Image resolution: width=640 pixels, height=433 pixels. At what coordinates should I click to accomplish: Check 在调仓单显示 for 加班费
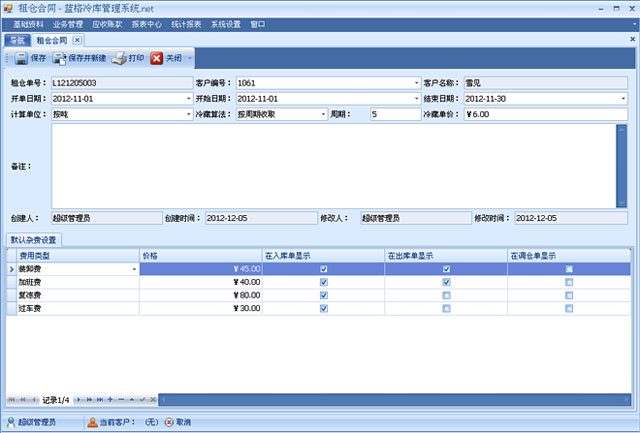click(569, 282)
